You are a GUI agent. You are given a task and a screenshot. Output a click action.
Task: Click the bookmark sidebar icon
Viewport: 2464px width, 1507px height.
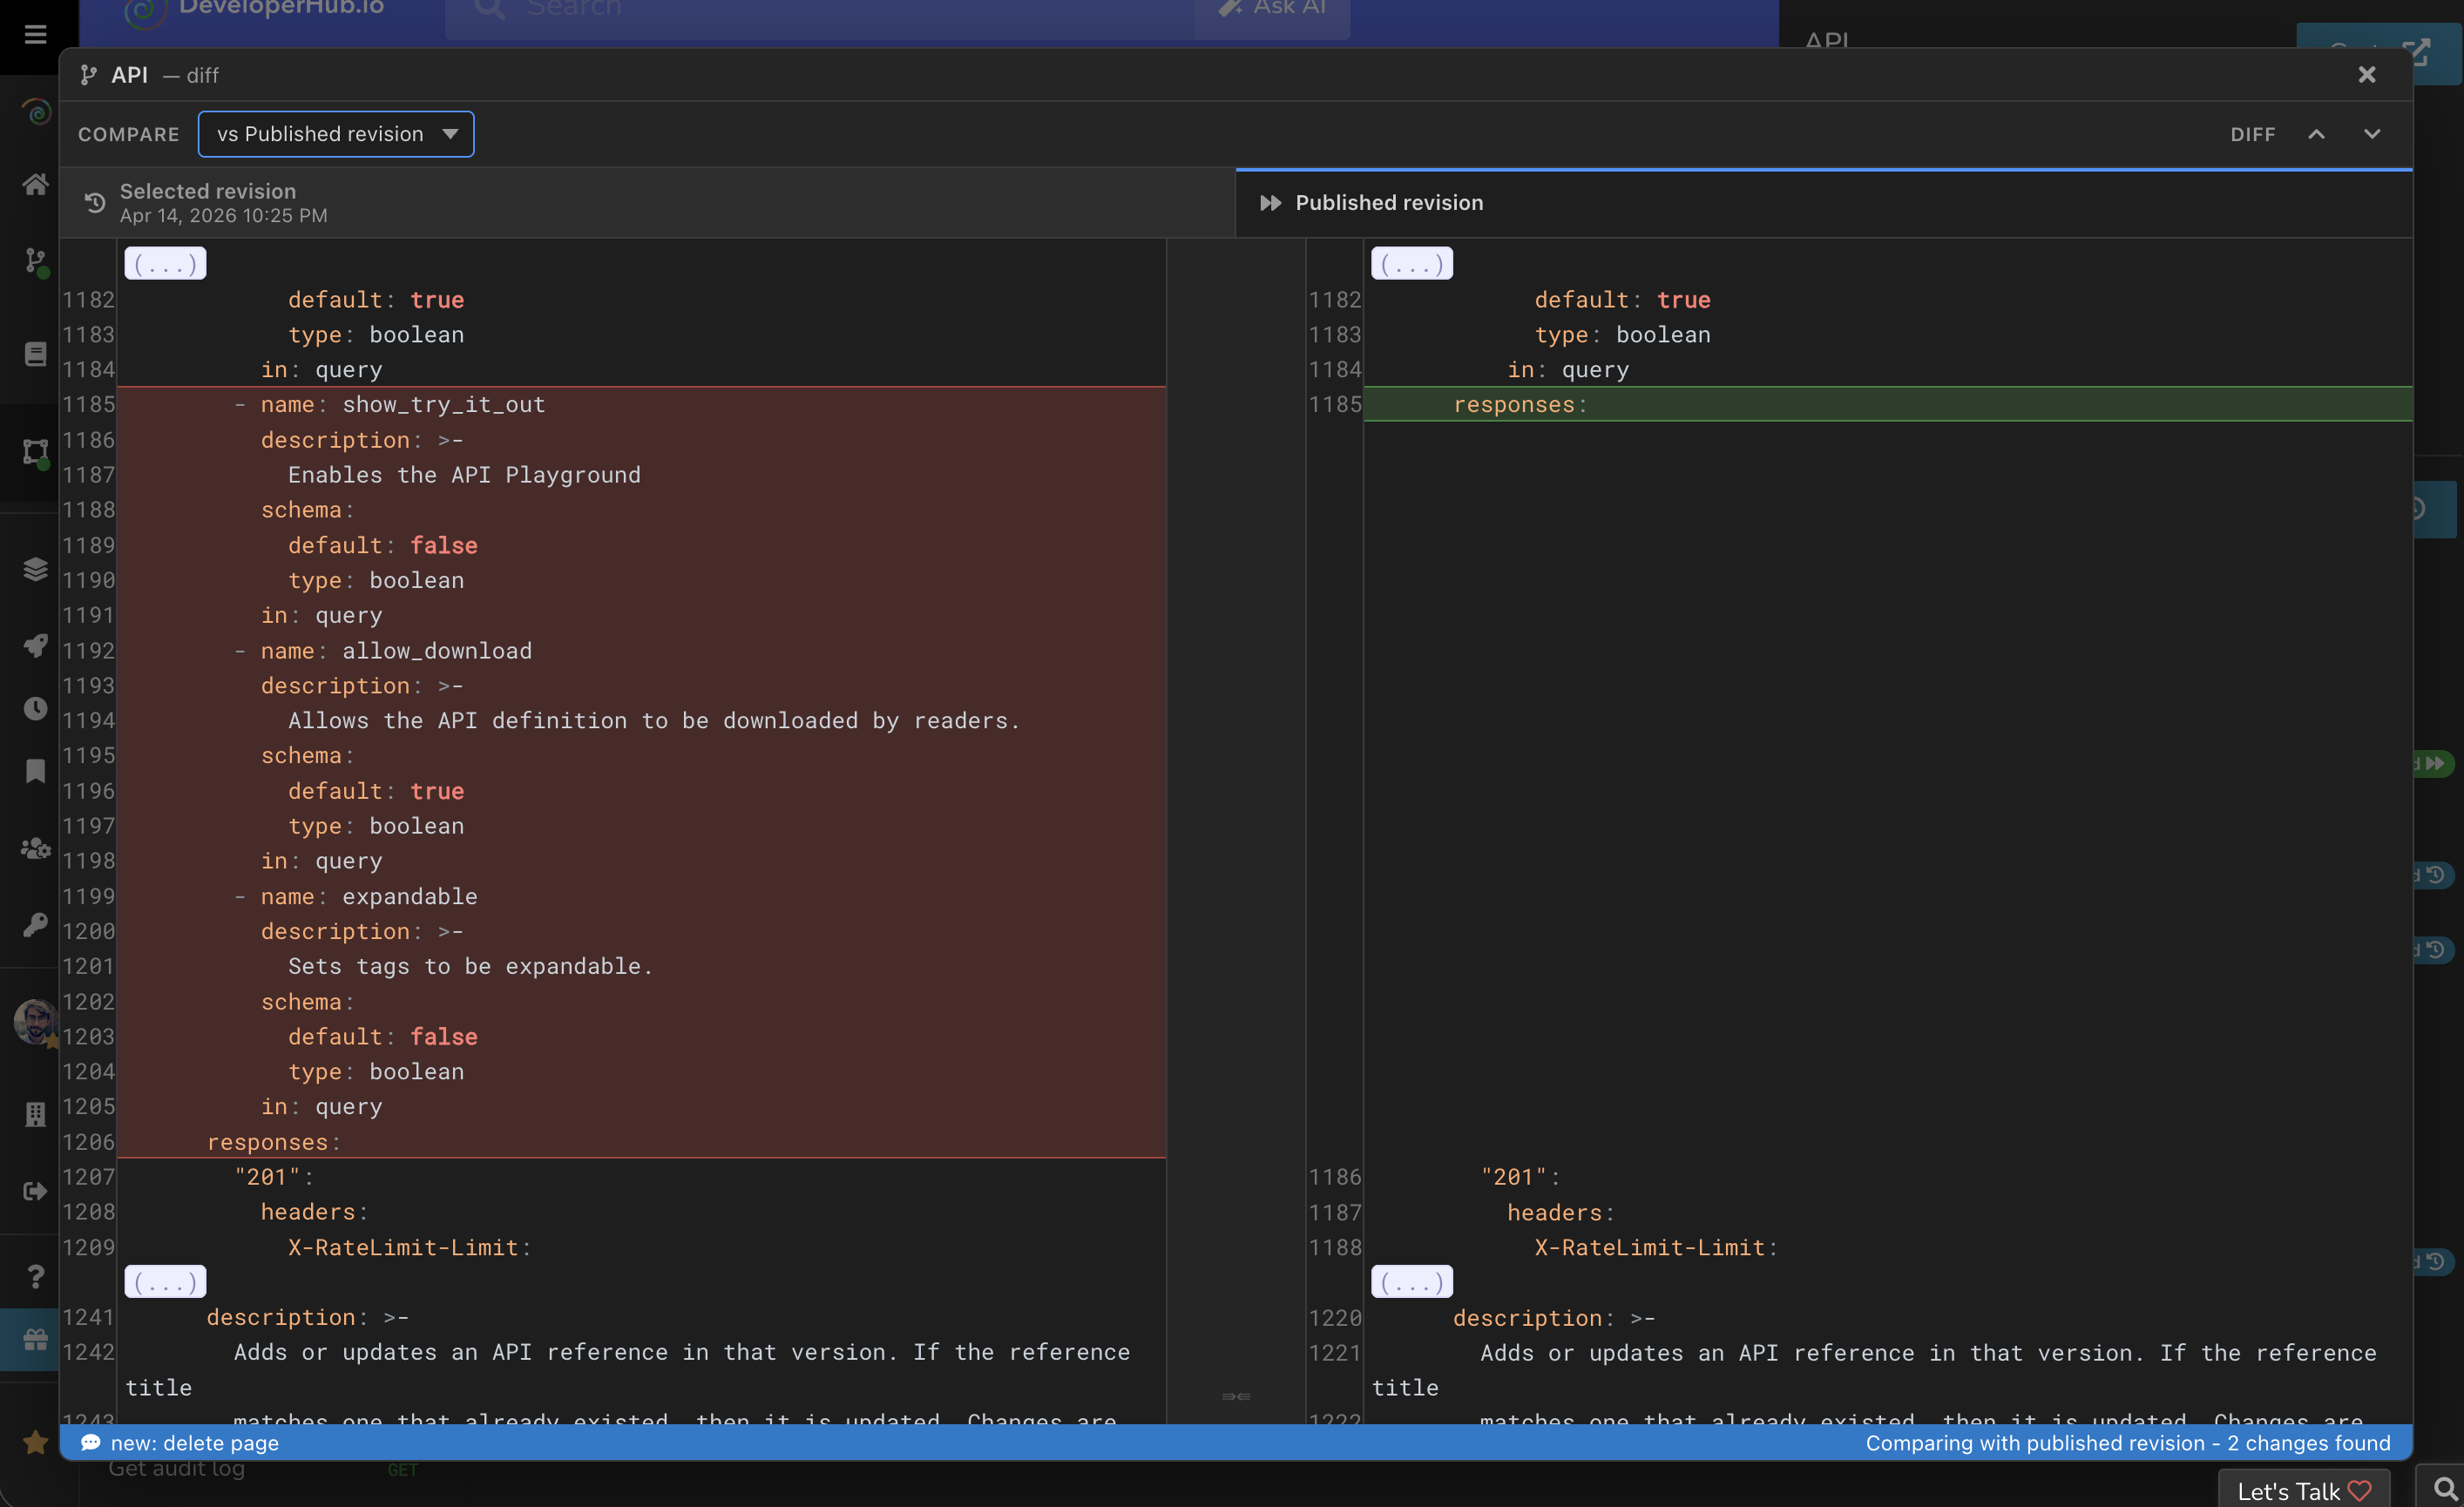click(36, 771)
